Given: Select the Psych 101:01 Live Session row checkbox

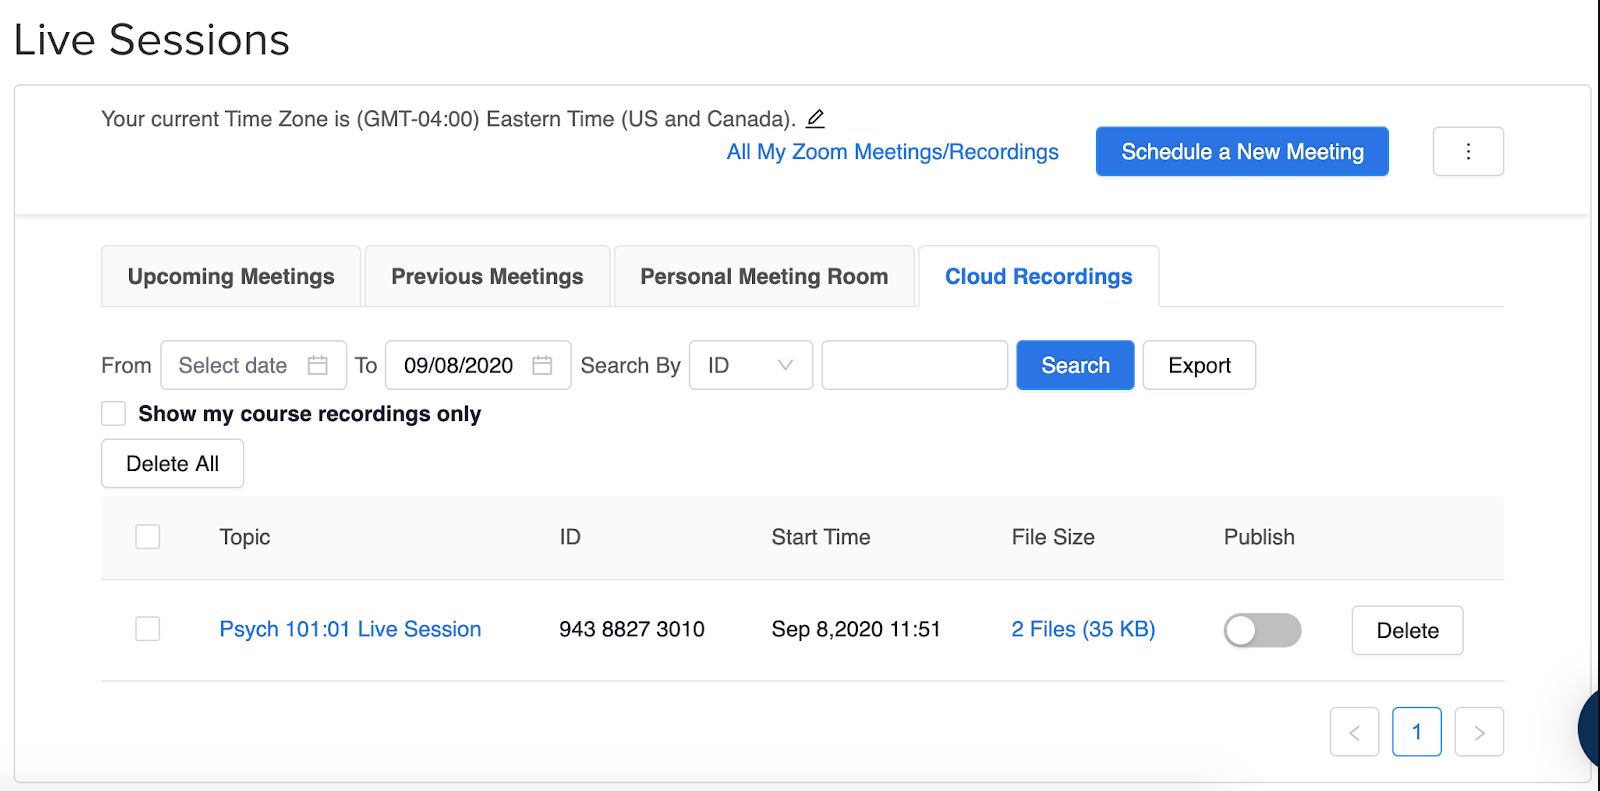Looking at the screenshot, I should click(x=148, y=629).
